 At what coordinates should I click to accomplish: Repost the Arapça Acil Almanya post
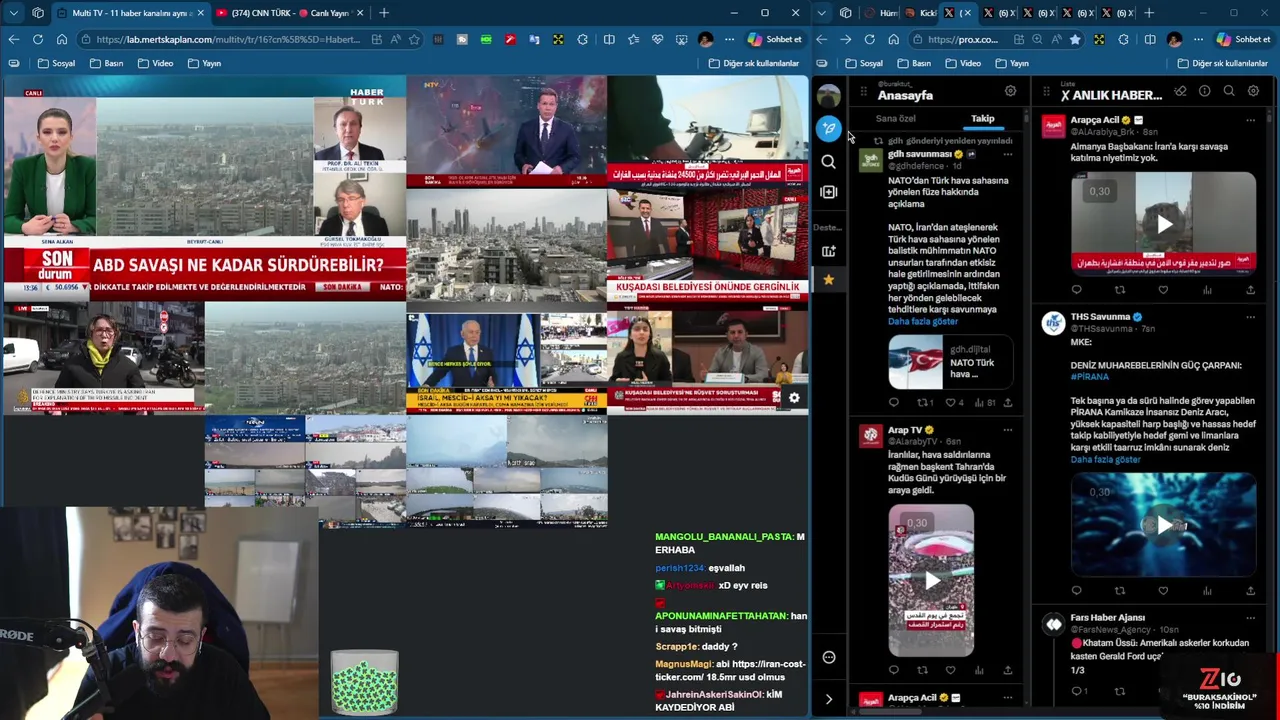(1120, 290)
